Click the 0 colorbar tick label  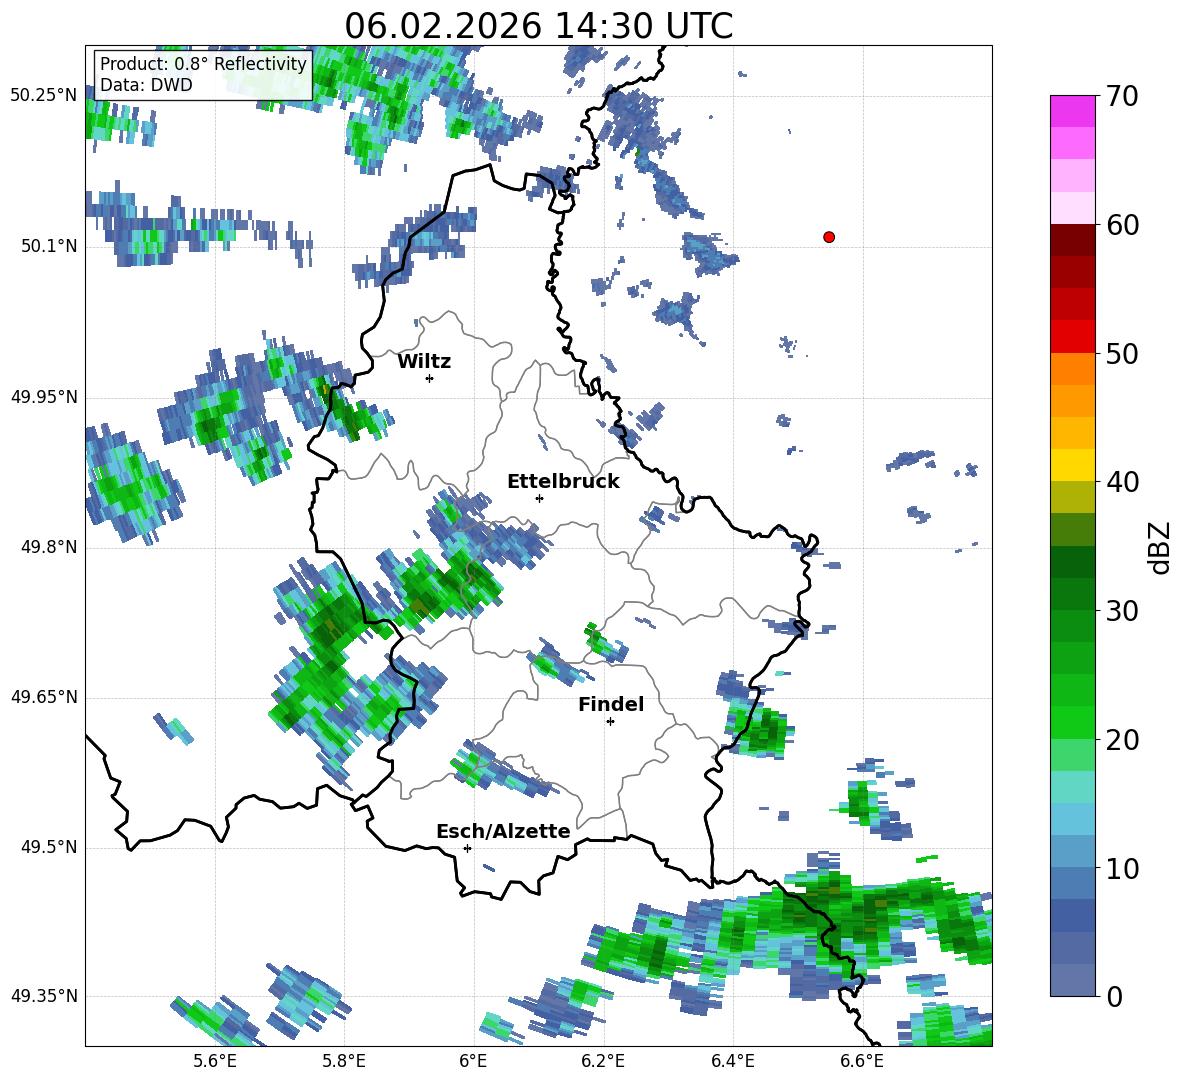[1114, 996]
